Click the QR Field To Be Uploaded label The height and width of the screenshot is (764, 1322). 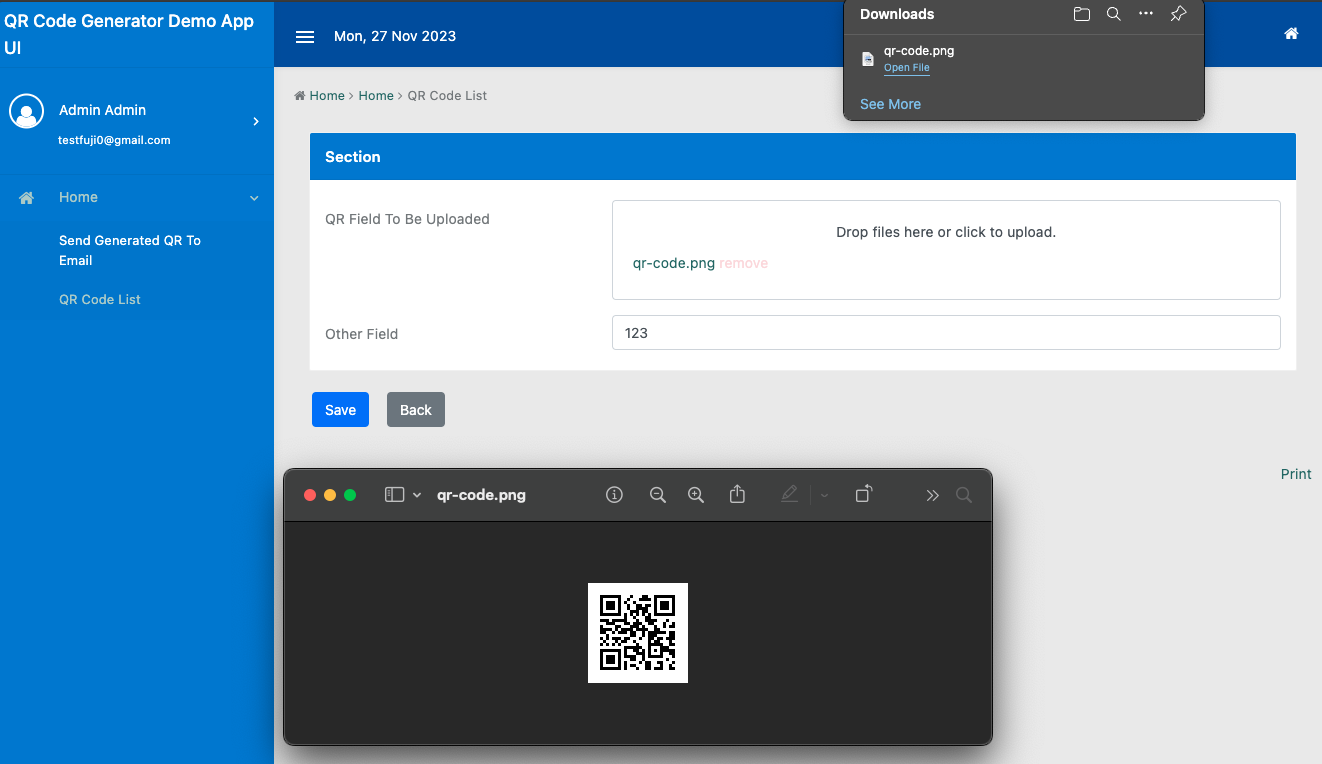[x=407, y=219]
